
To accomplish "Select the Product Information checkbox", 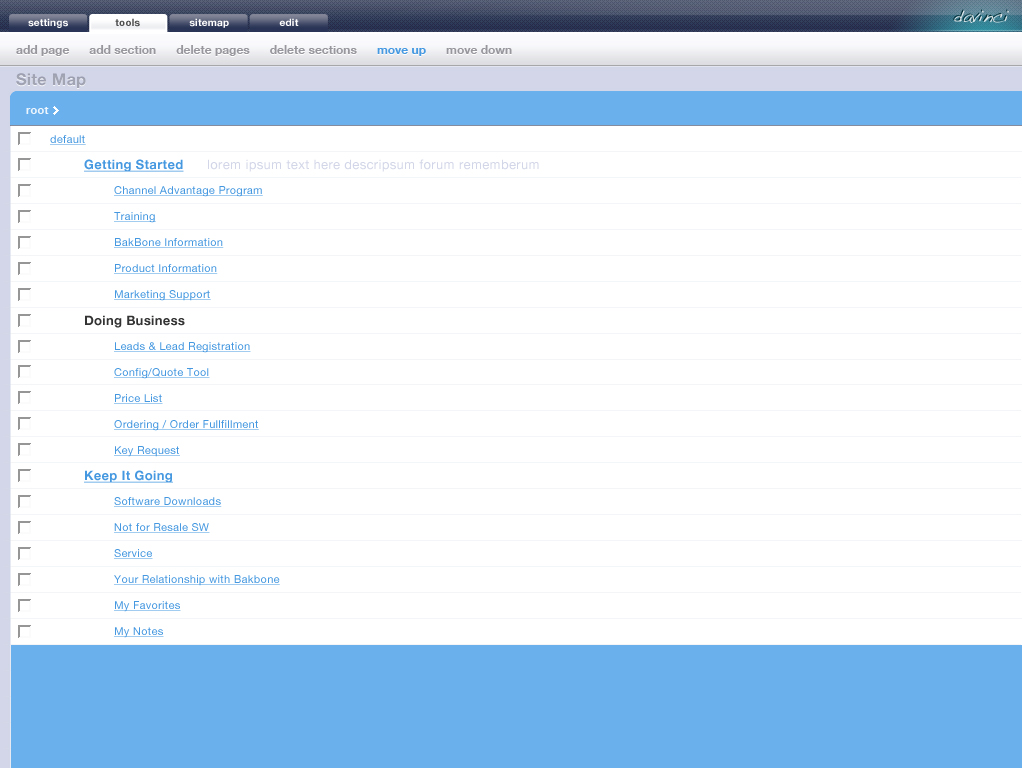I will (x=24, y=268).
